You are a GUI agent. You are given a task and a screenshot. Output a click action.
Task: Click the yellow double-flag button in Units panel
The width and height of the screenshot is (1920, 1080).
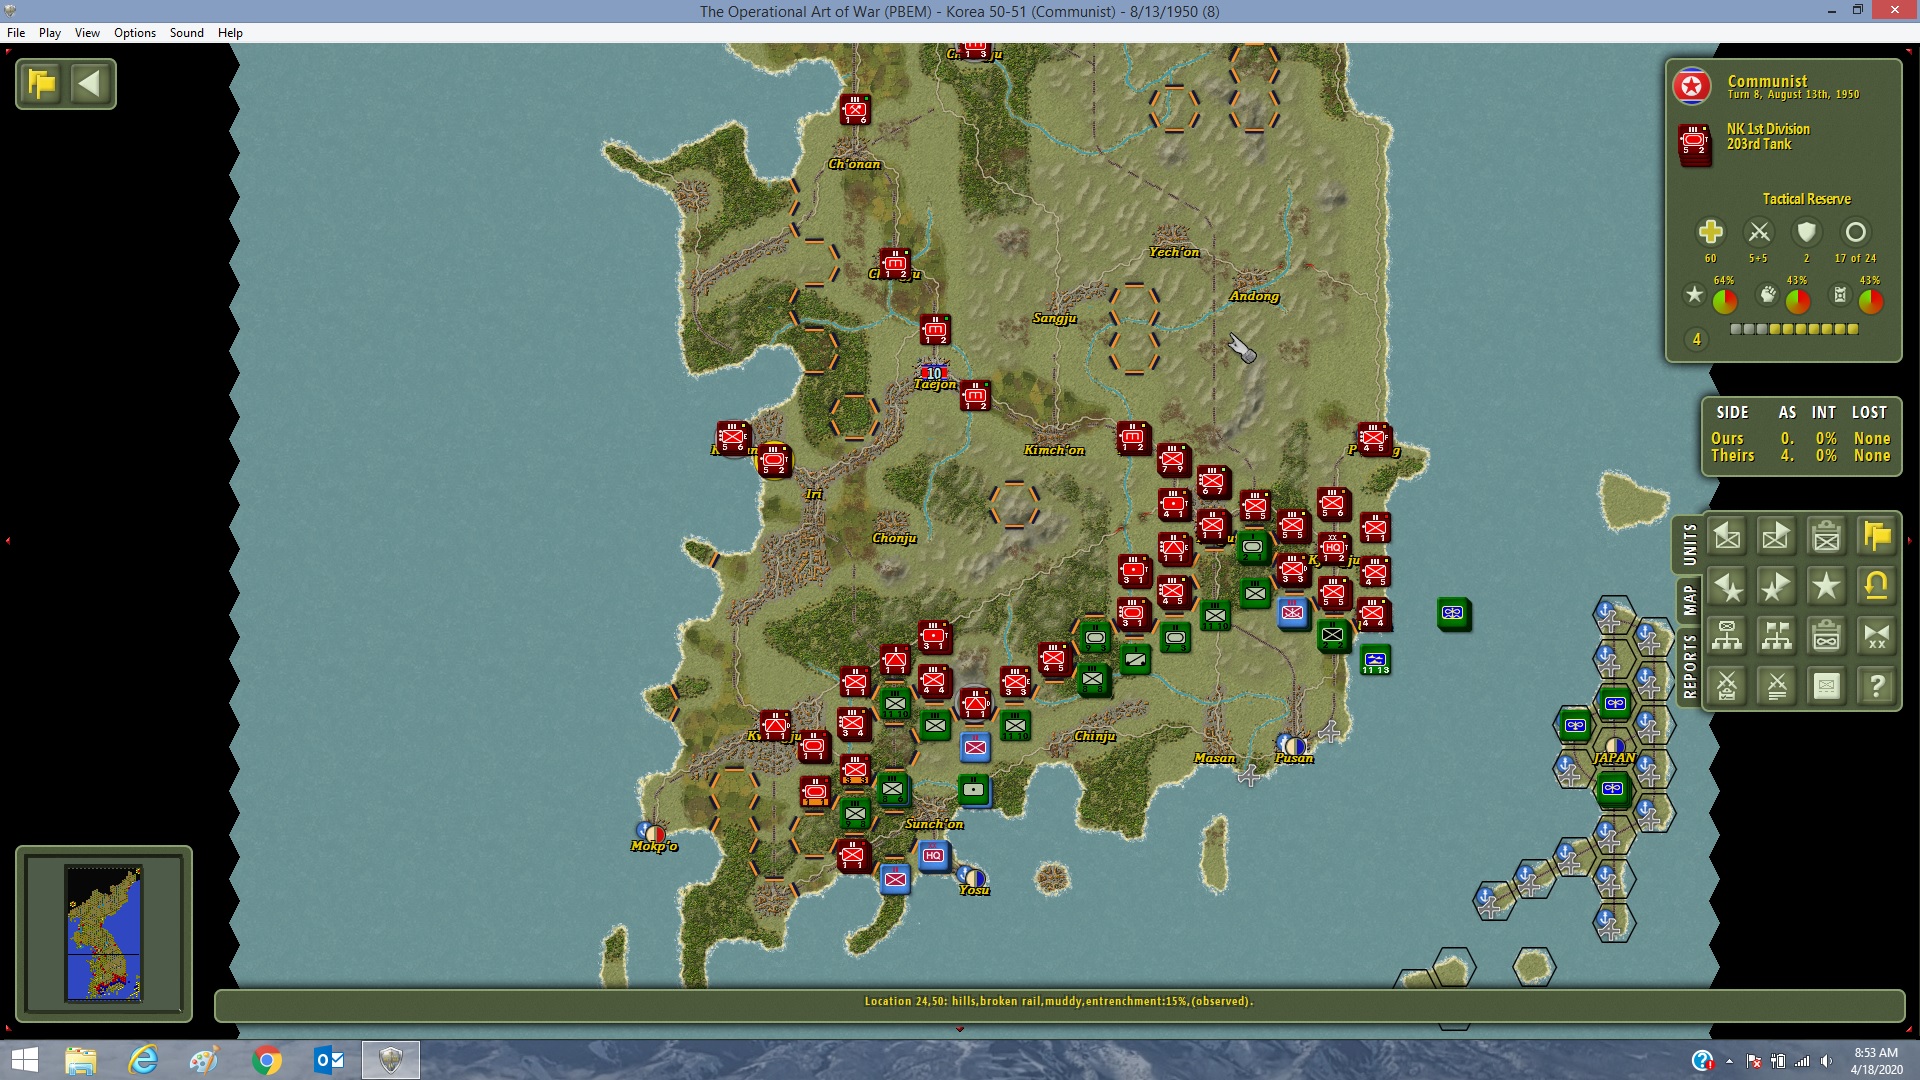click(1877, 536)
